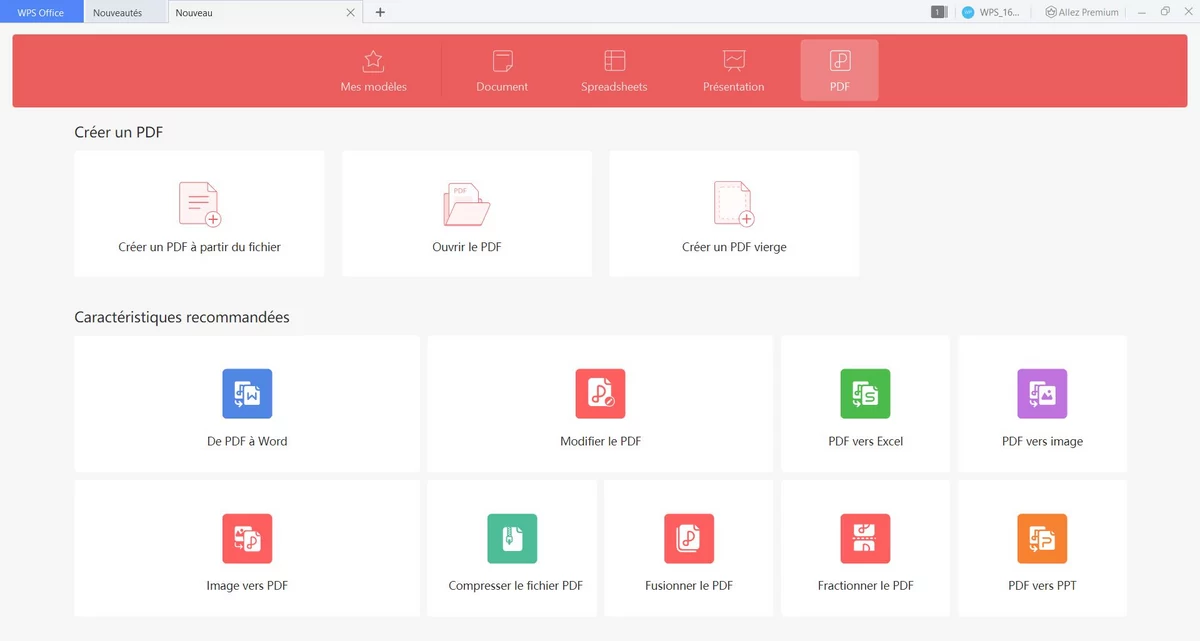Image resolution: width=1200 pixels, height=641 pixels.
Task: Click the 'Créer un PDF vierge' label
Action: coord(734,247)
